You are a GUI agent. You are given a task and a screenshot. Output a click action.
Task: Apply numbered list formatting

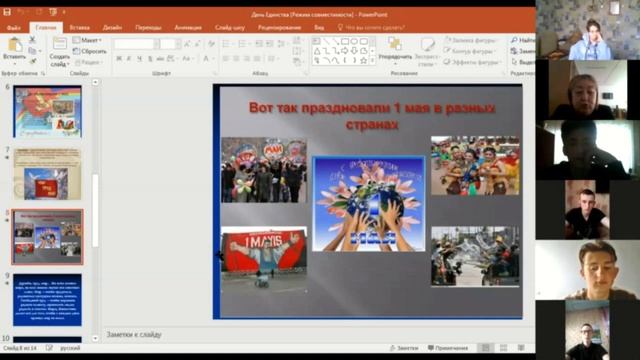(243, 44)
